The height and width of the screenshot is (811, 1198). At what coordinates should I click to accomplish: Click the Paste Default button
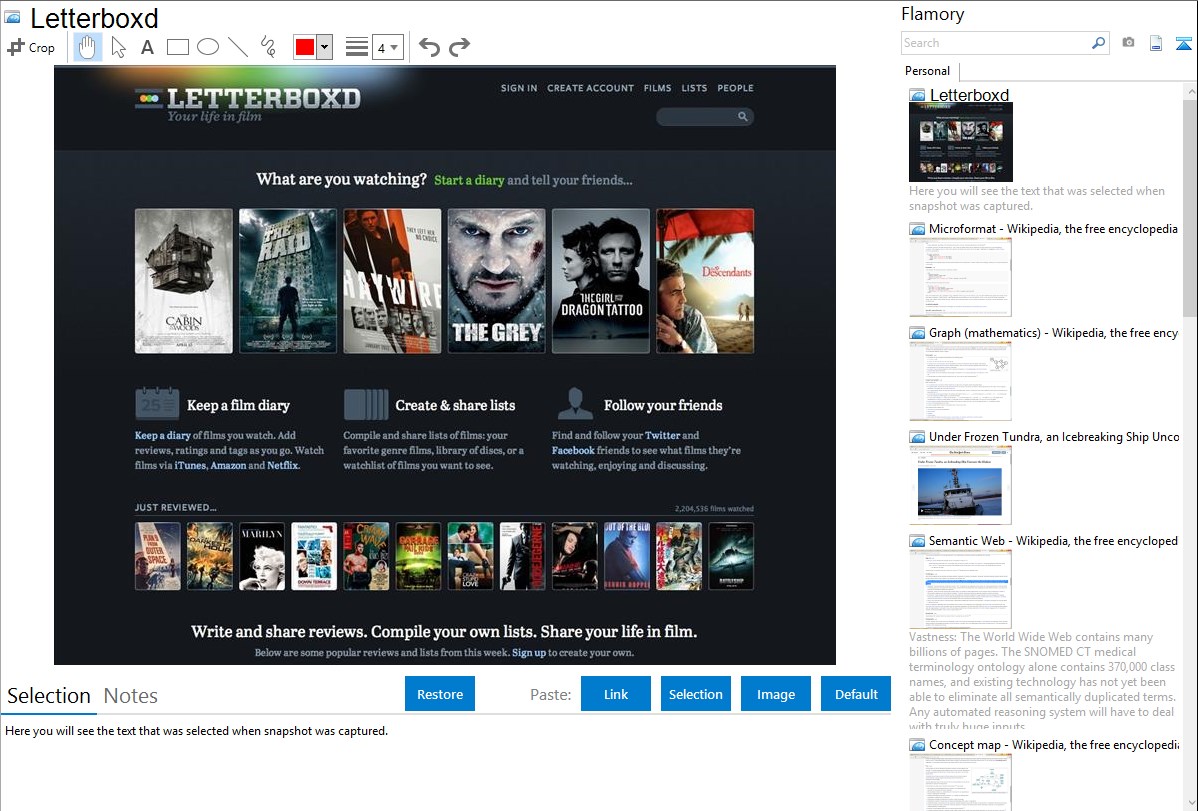pyautogui.click(x=856, y=694)
